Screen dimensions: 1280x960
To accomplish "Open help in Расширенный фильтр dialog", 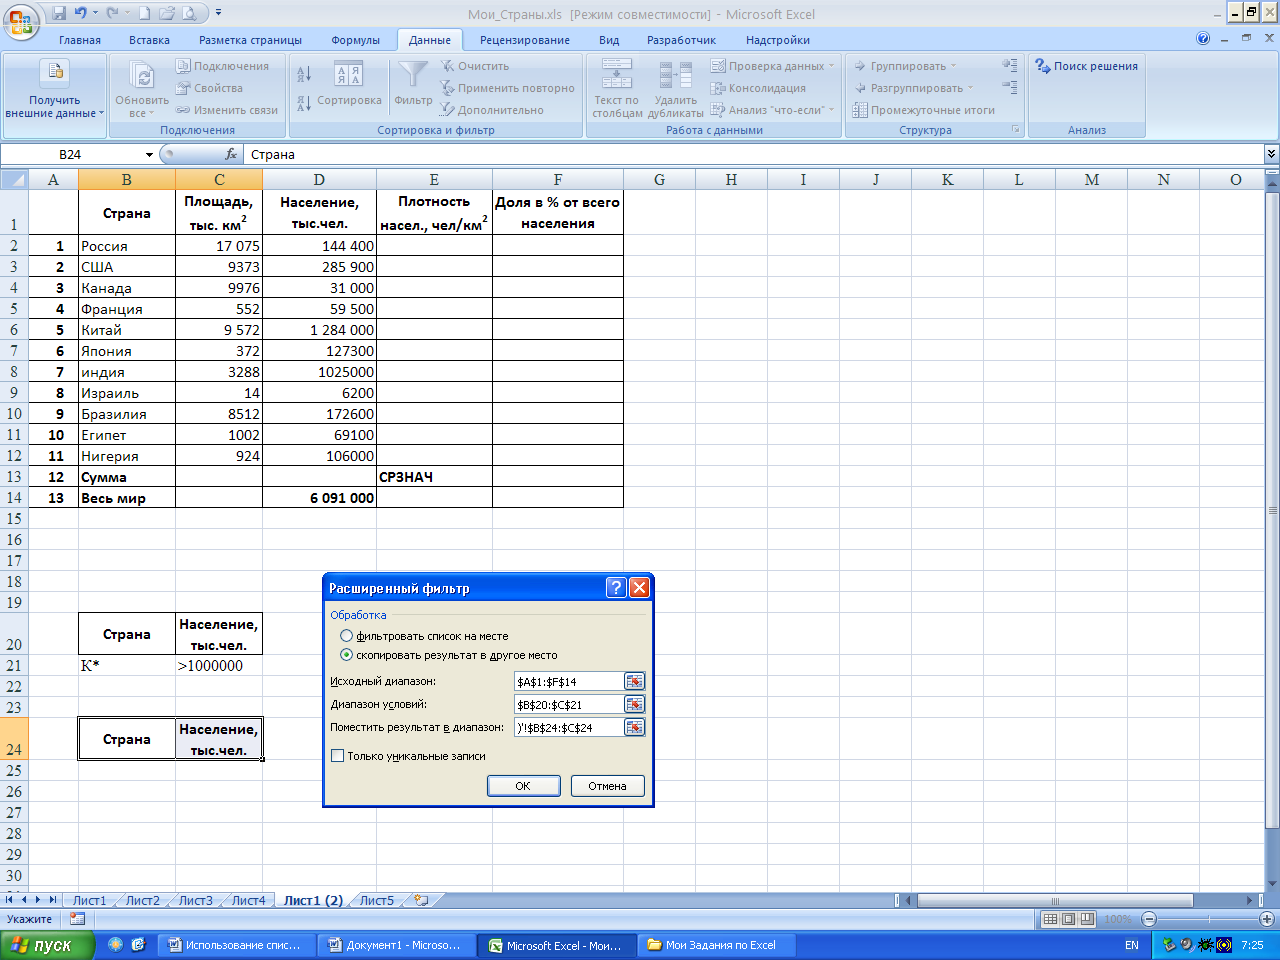I will coord(616,588).
